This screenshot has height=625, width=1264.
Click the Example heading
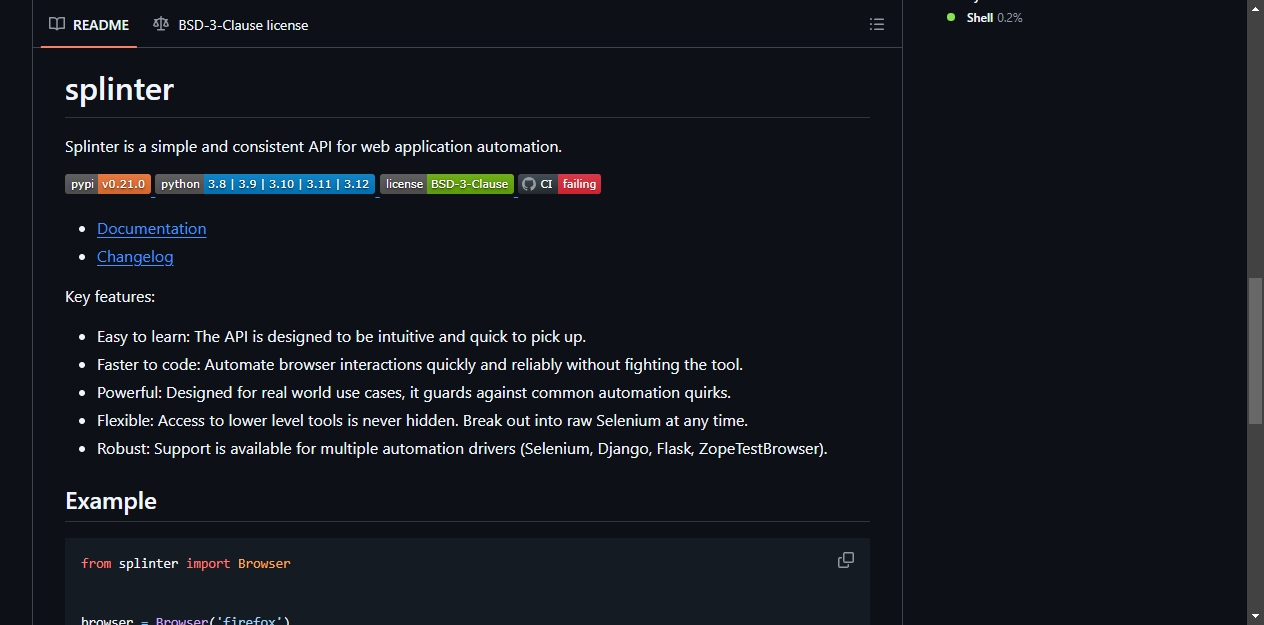(x=111, y=500)
